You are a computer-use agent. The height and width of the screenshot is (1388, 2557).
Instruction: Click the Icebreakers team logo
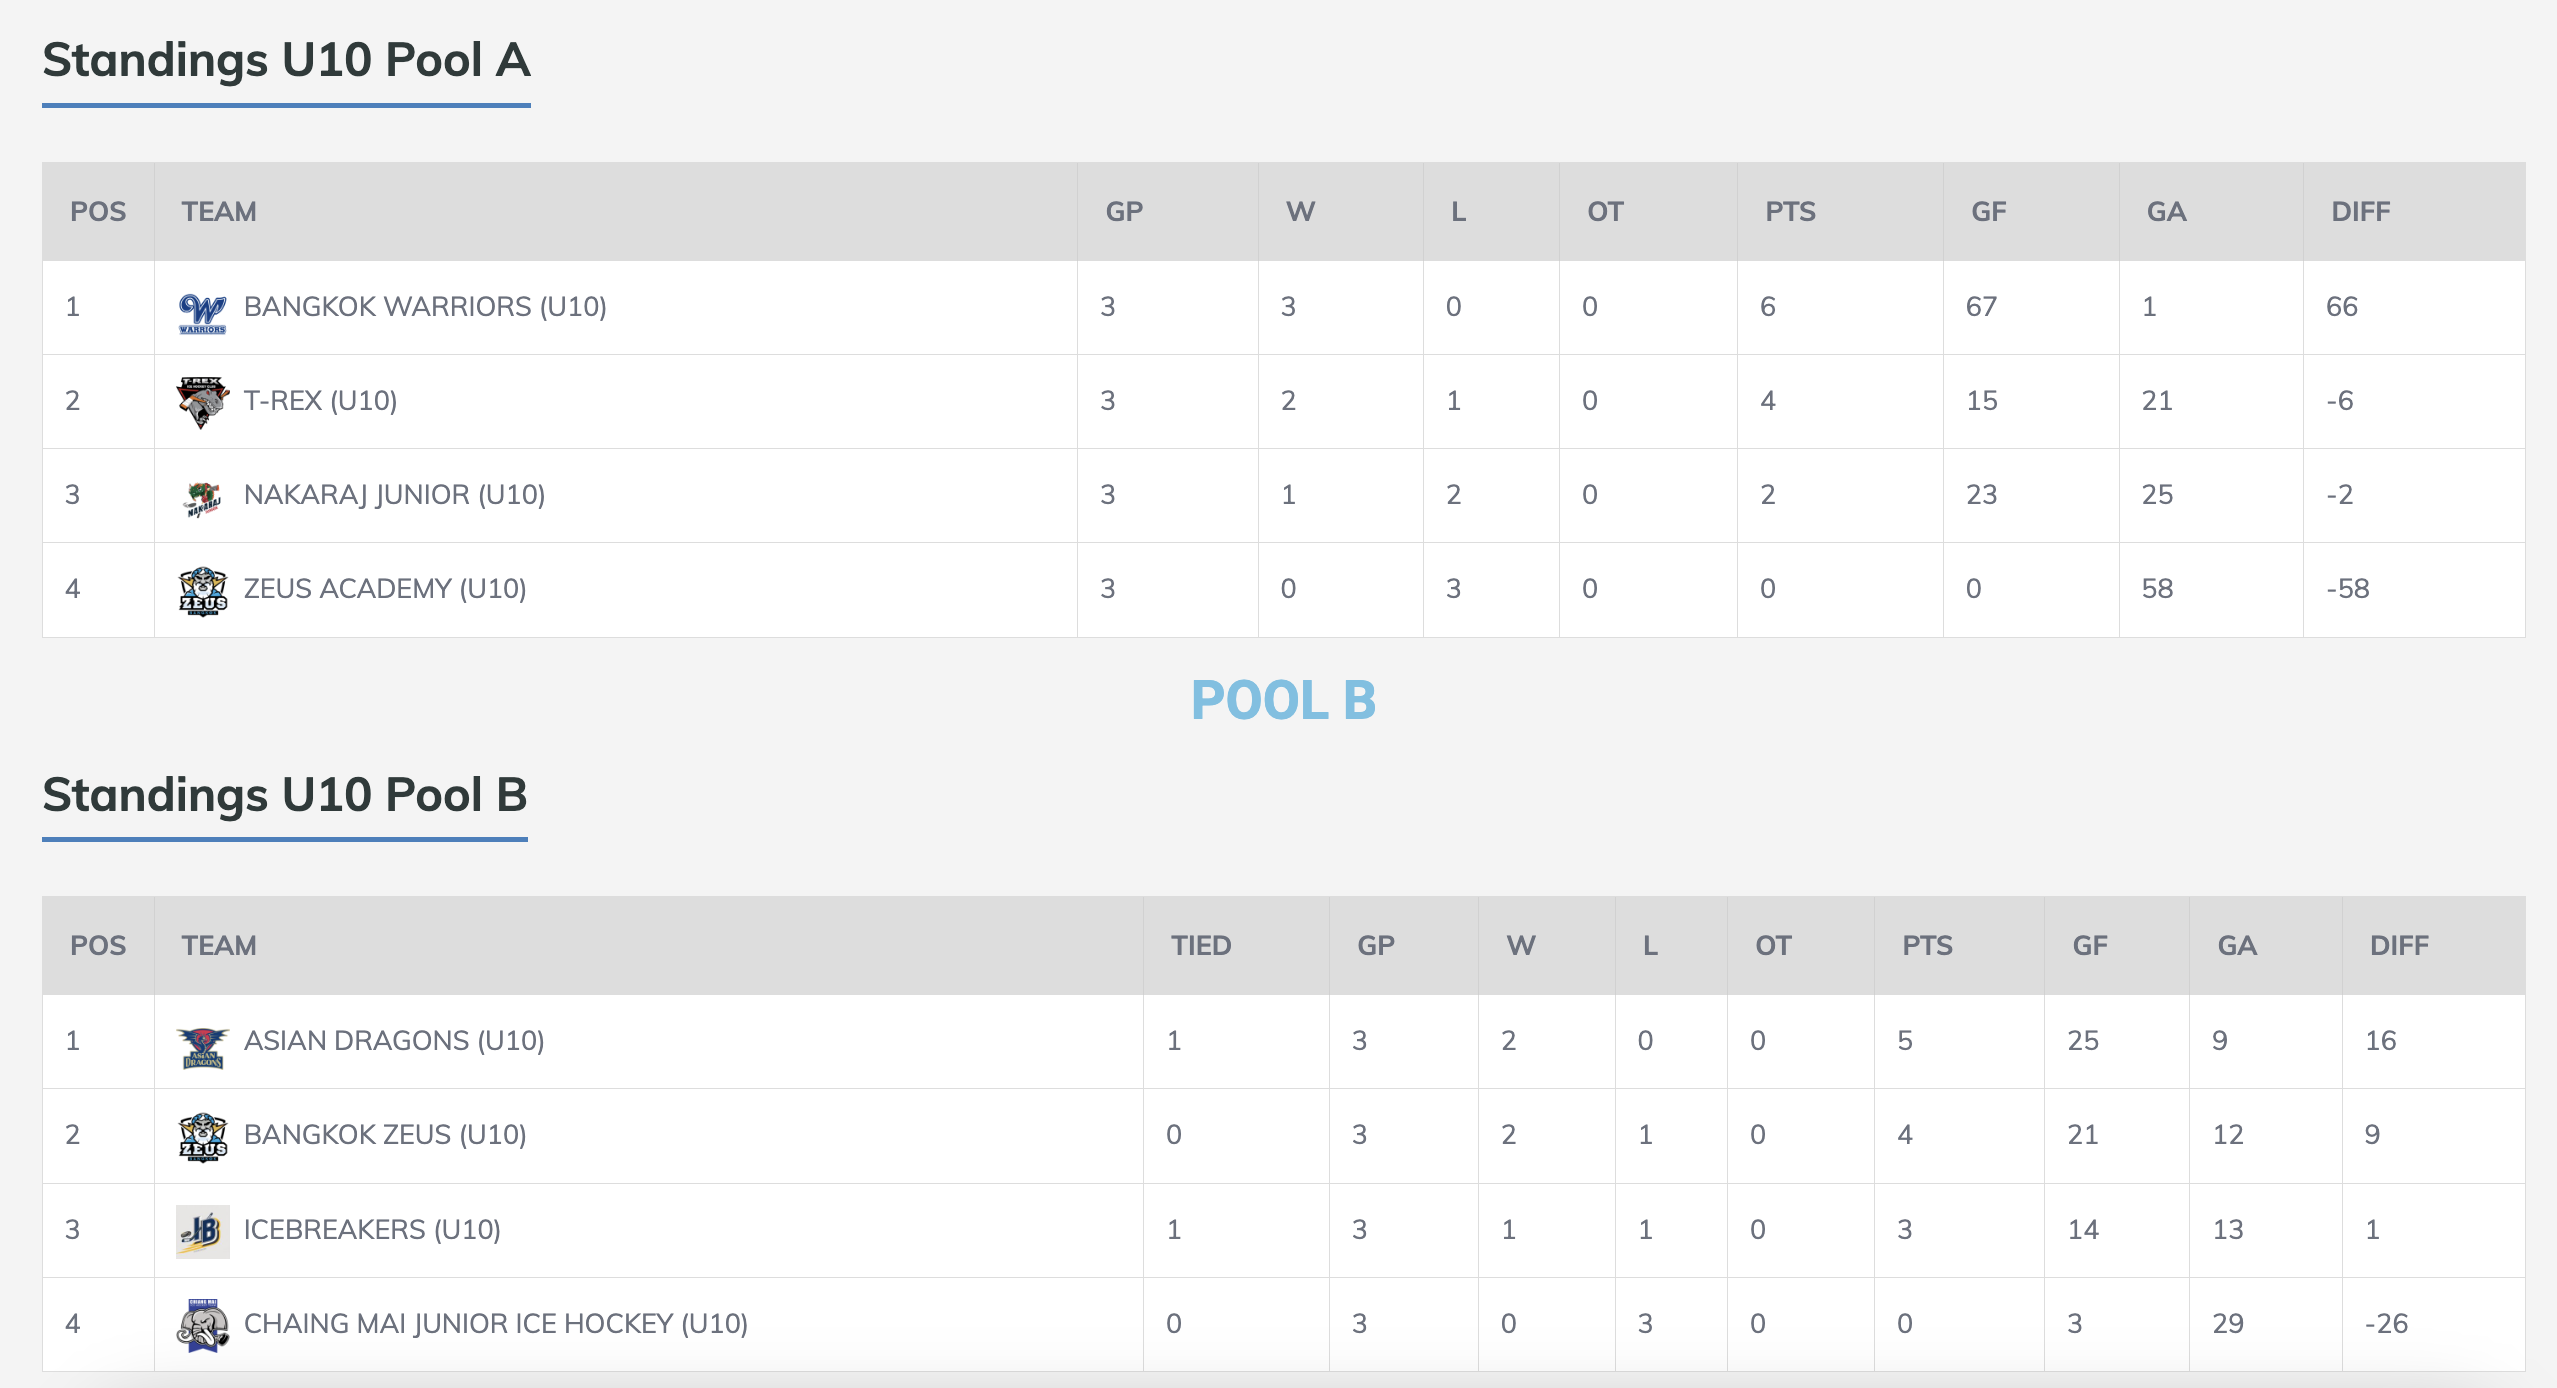click(203, 1231)
